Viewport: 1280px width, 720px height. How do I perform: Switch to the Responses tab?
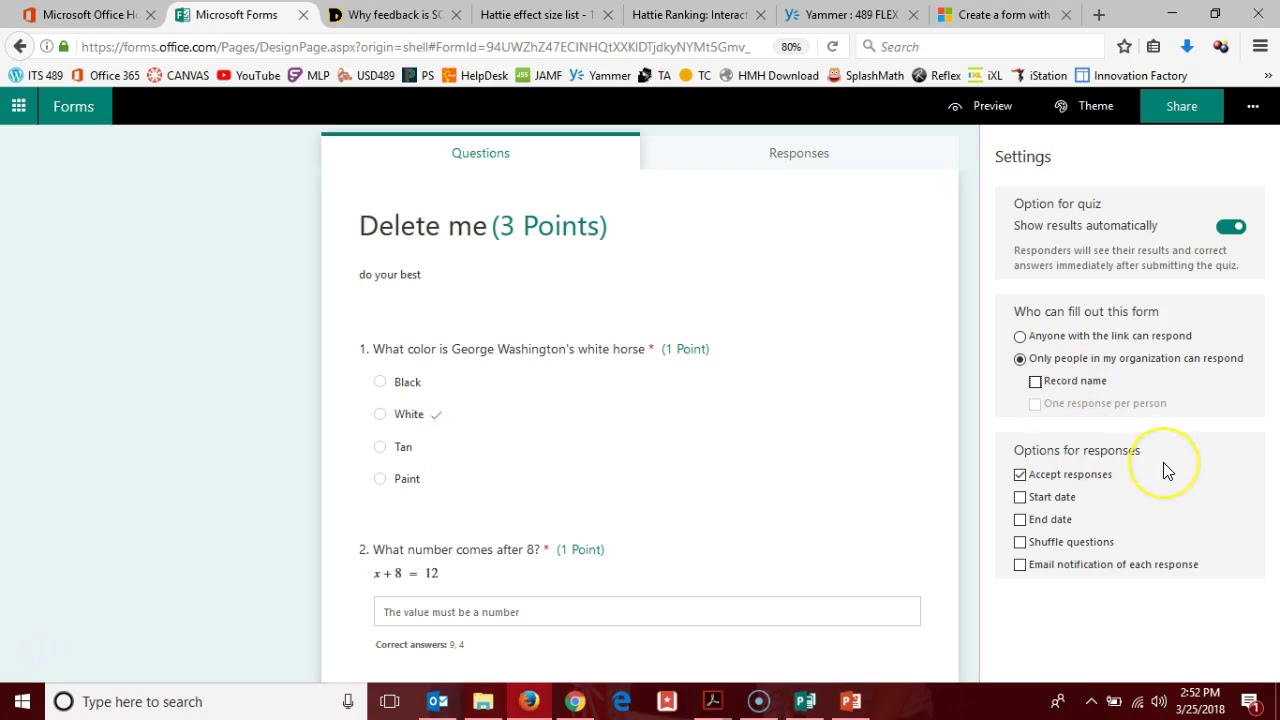pyautogui.click(x=799, y=153)
